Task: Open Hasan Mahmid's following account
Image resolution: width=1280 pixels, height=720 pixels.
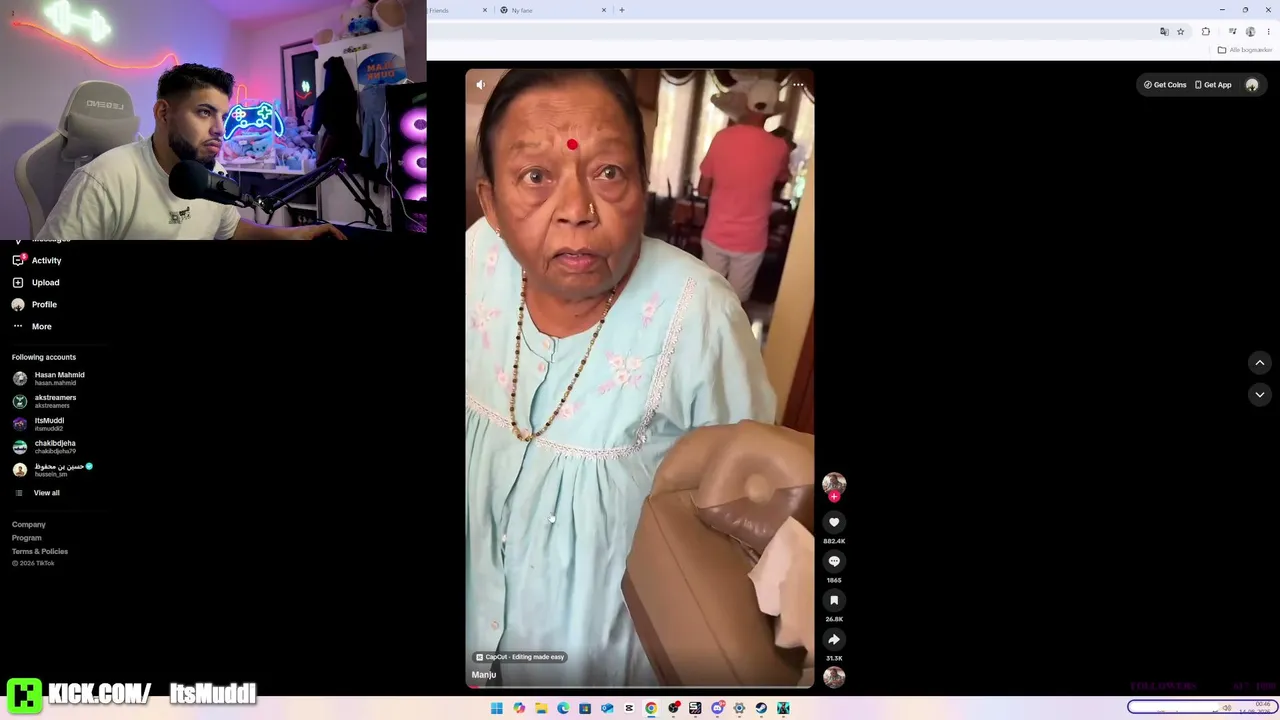Action: point(49,378)
